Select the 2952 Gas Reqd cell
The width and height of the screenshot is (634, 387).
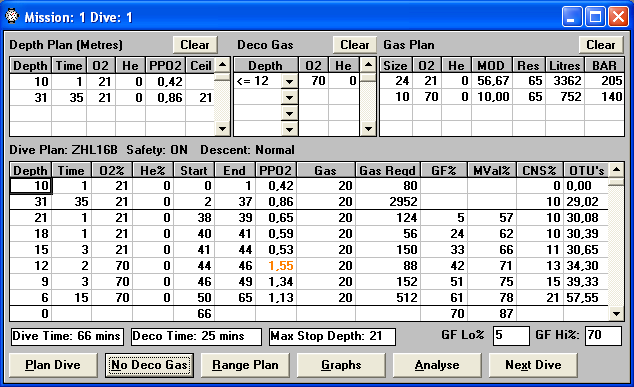click(x=388, y=202)
